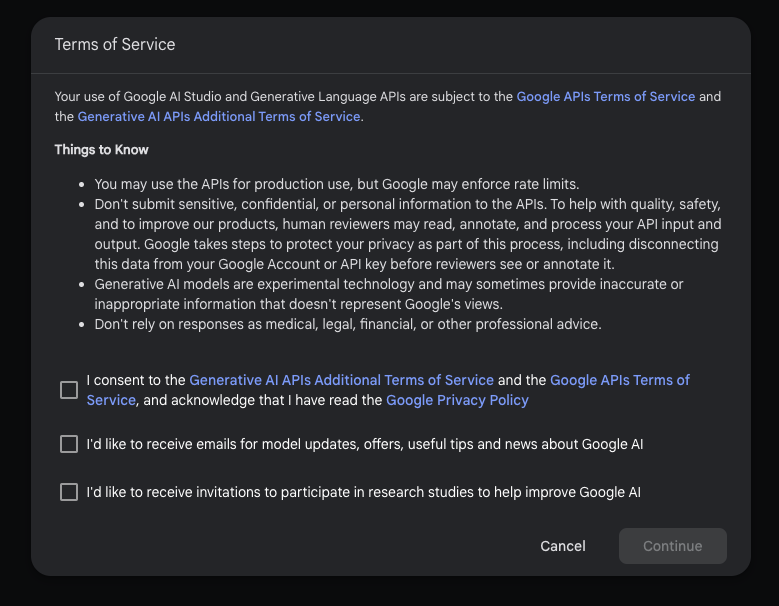Open Google APIs Terms link in consent statement
Viewport: 779px width, 606px height.
tap(619, 380)
